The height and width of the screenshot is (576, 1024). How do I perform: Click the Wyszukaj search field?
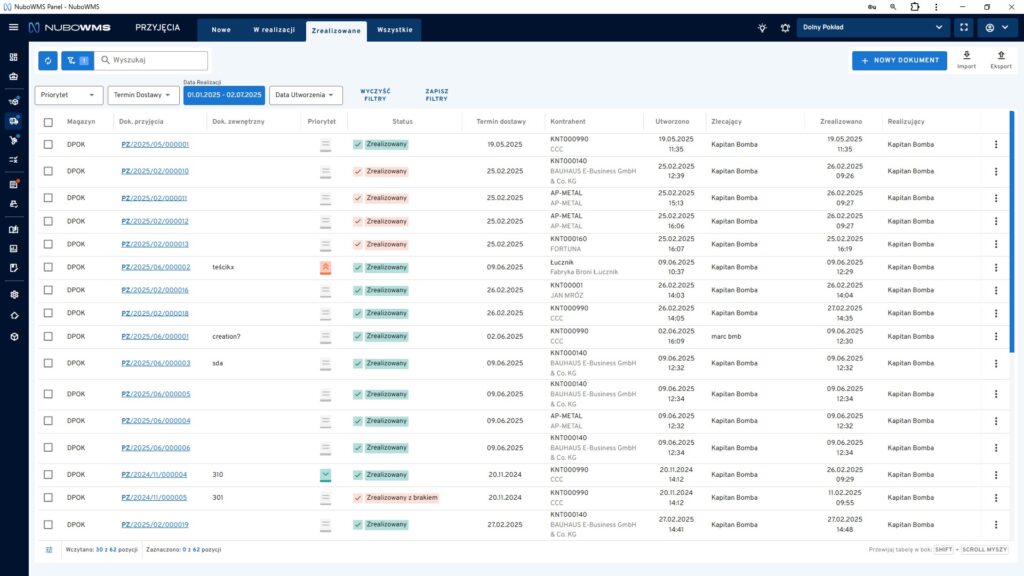pyautogui.click(x=157, y=61)
